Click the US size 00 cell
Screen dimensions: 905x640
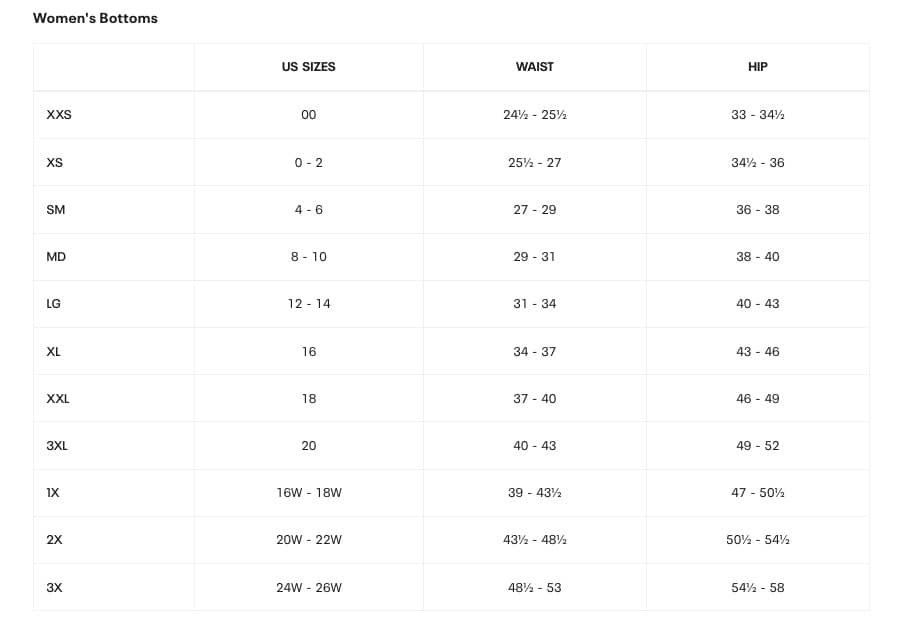(x=308, y=115)
